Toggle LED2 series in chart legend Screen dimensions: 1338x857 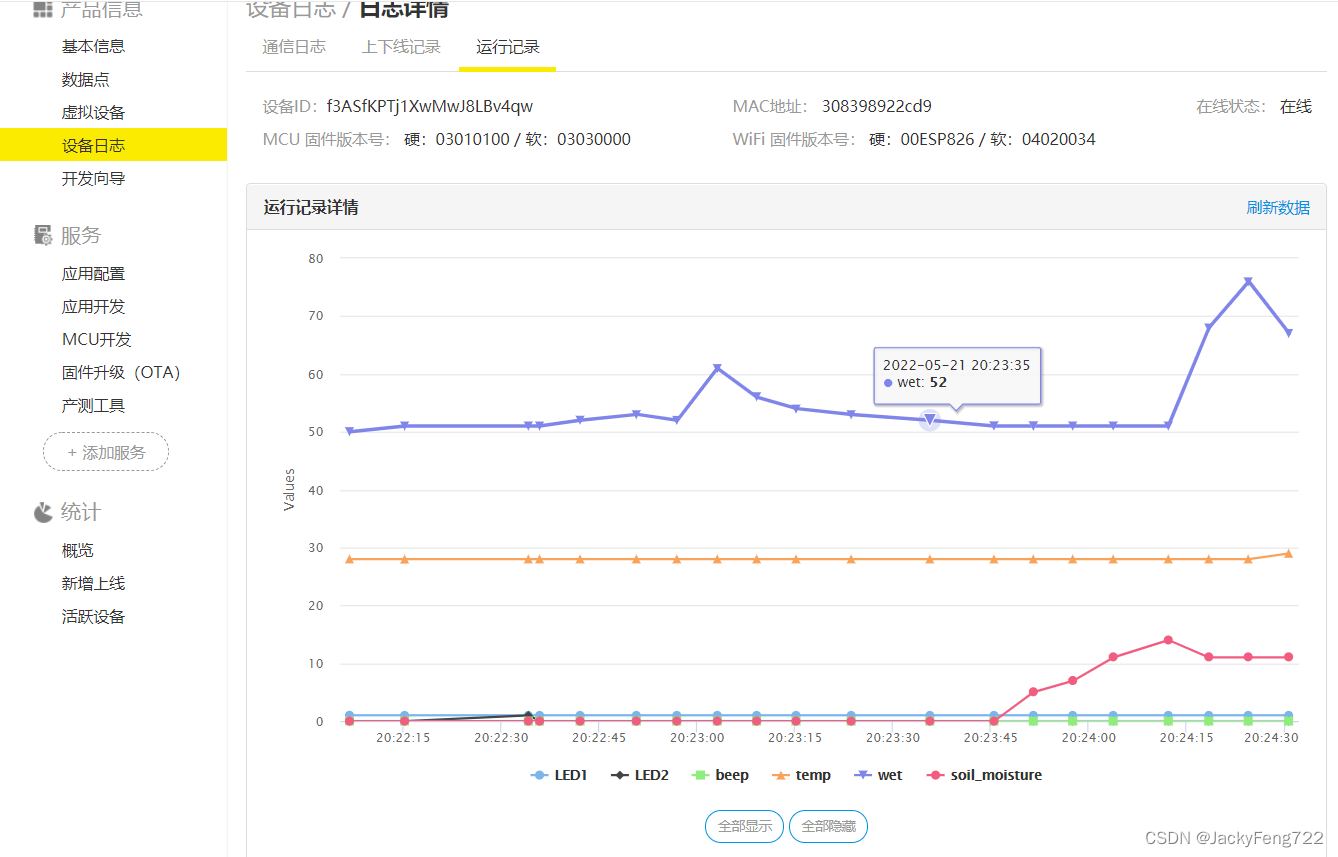coord(641,775)
